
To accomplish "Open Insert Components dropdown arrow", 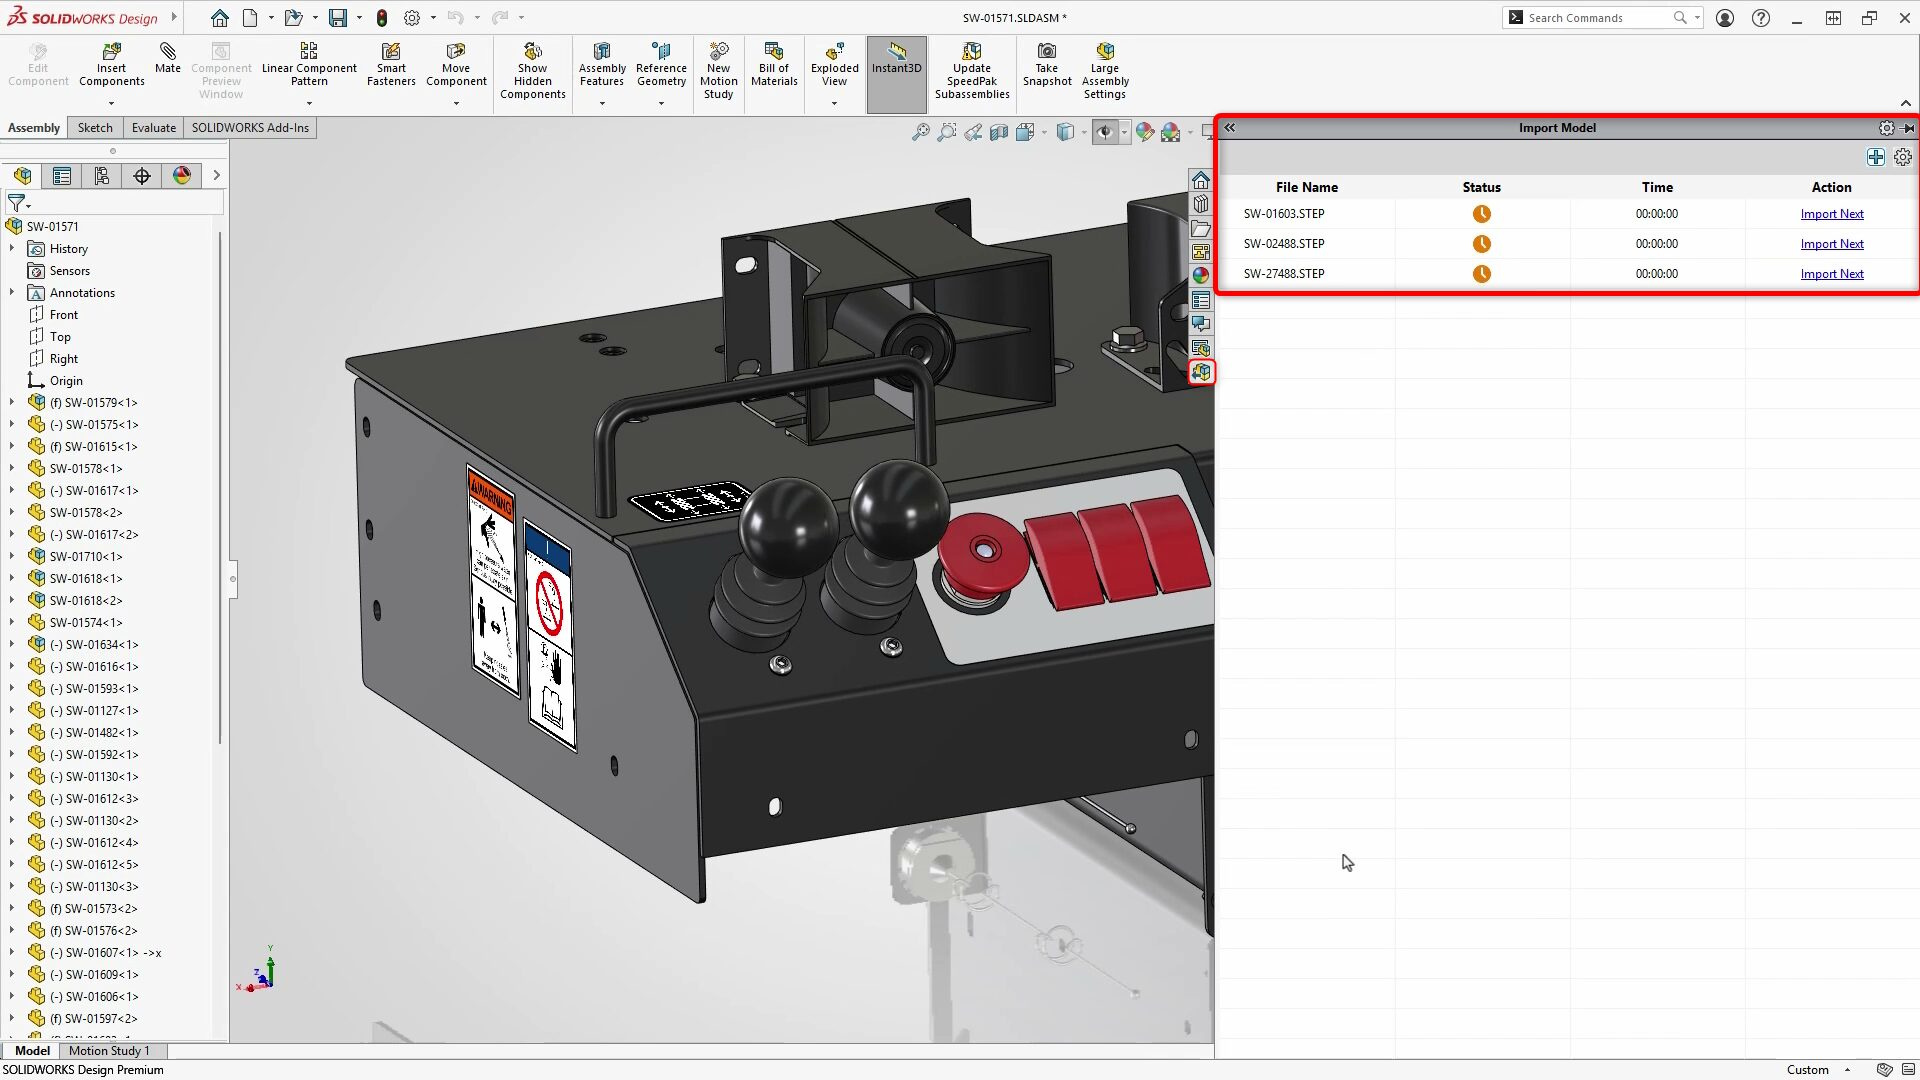I will [x=111, y=103].
